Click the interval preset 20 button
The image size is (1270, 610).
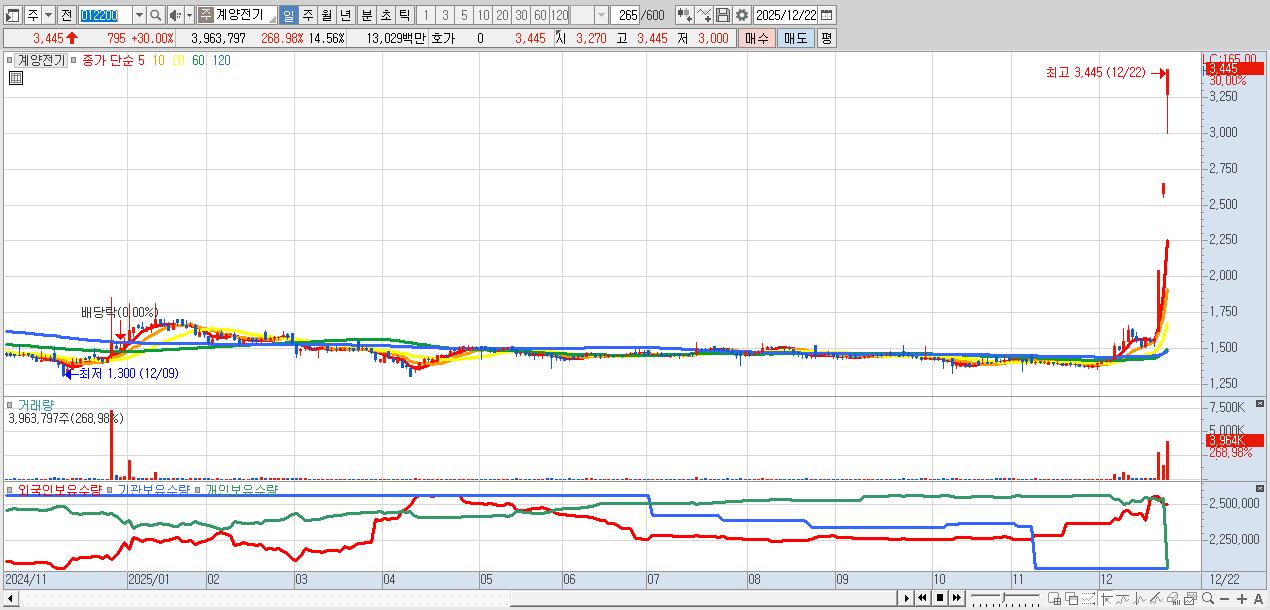[x=502, y=15]
